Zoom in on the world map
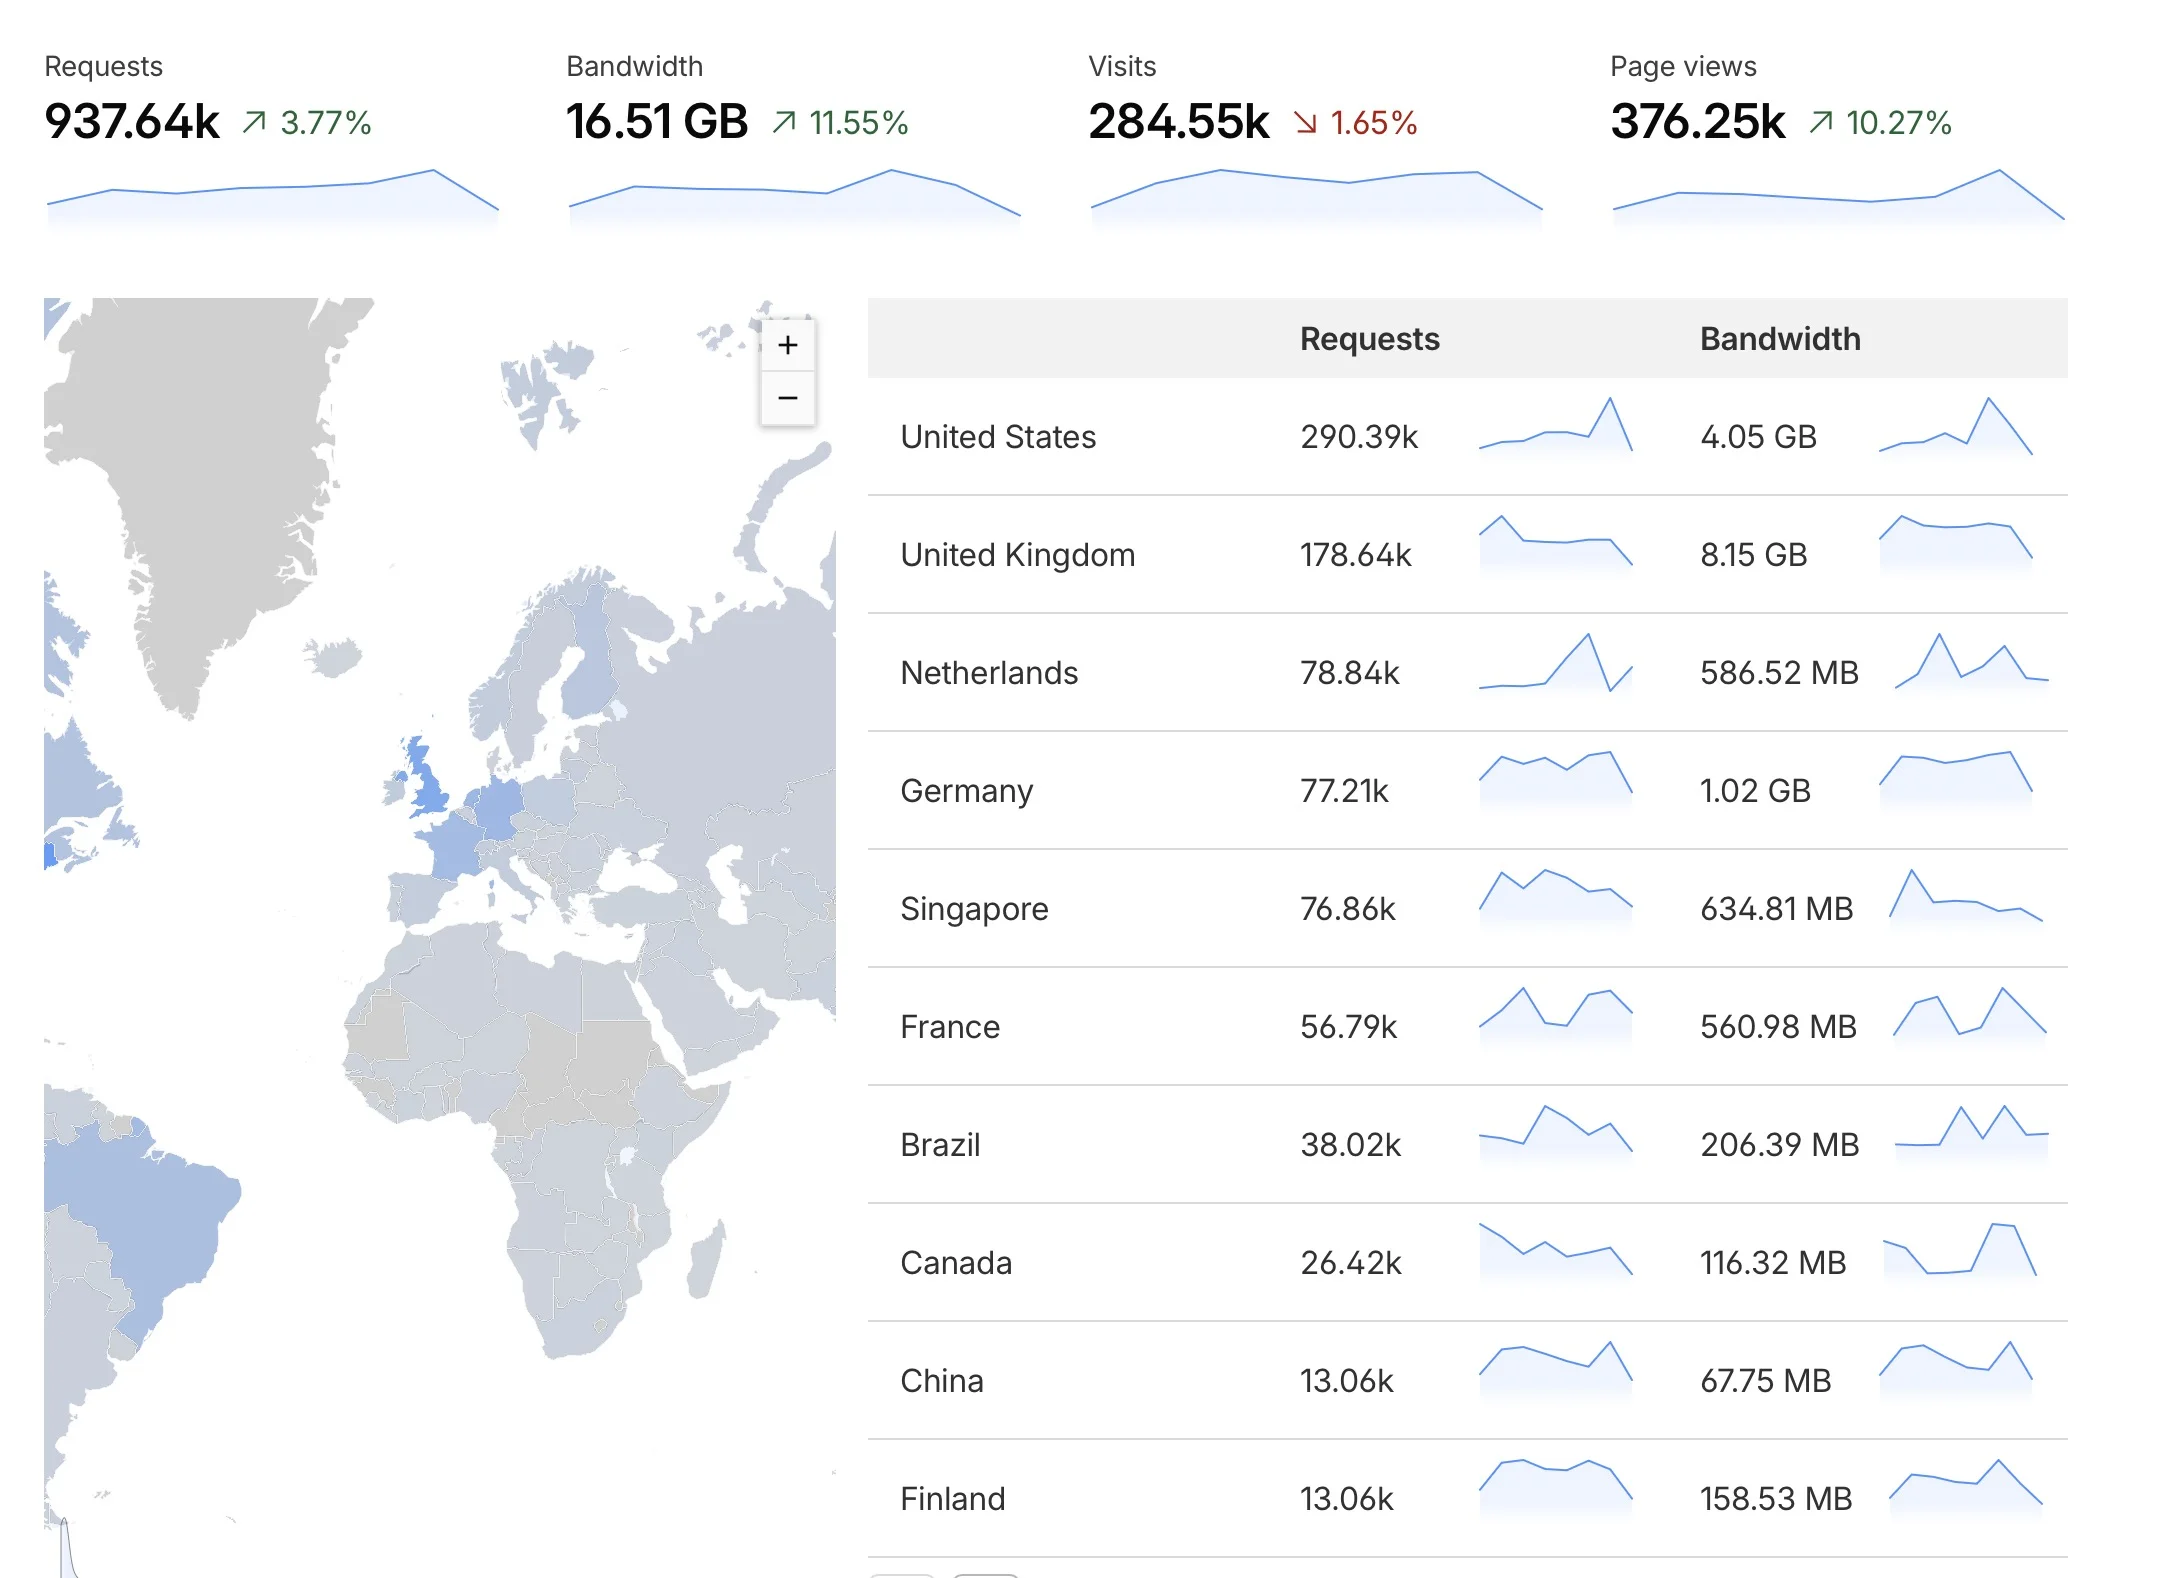Image resolution: width=2178 pixels, height=1578 pixels. pyautogui.click(x=788, y=345)
